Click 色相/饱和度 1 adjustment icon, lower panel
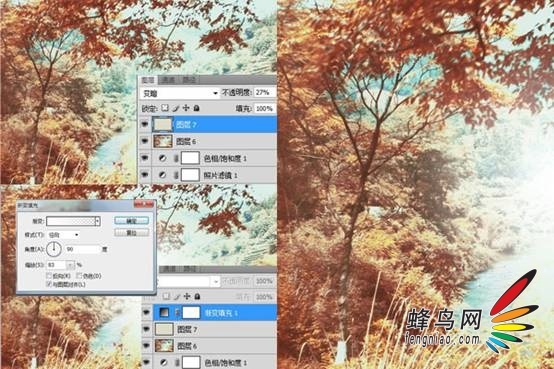Screen dimensions: 554x369 click(164, 362)
